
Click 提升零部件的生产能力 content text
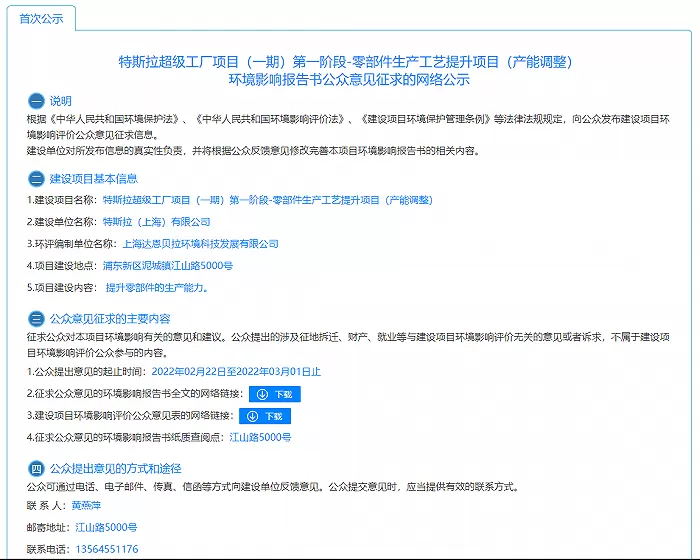[156, 288]
